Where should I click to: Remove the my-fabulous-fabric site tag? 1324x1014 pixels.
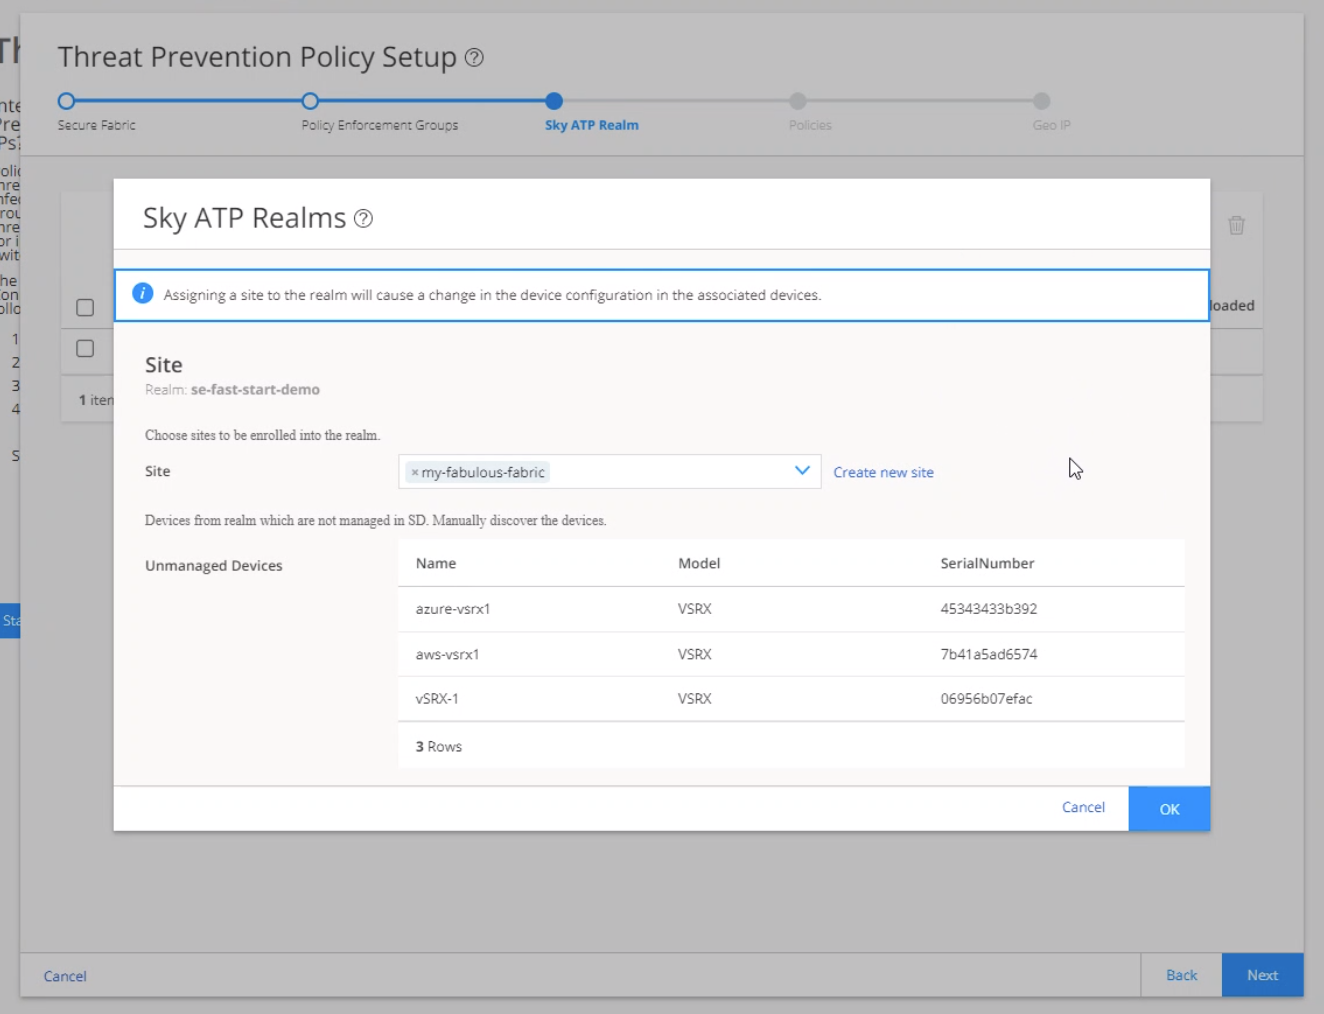(413, 471)
